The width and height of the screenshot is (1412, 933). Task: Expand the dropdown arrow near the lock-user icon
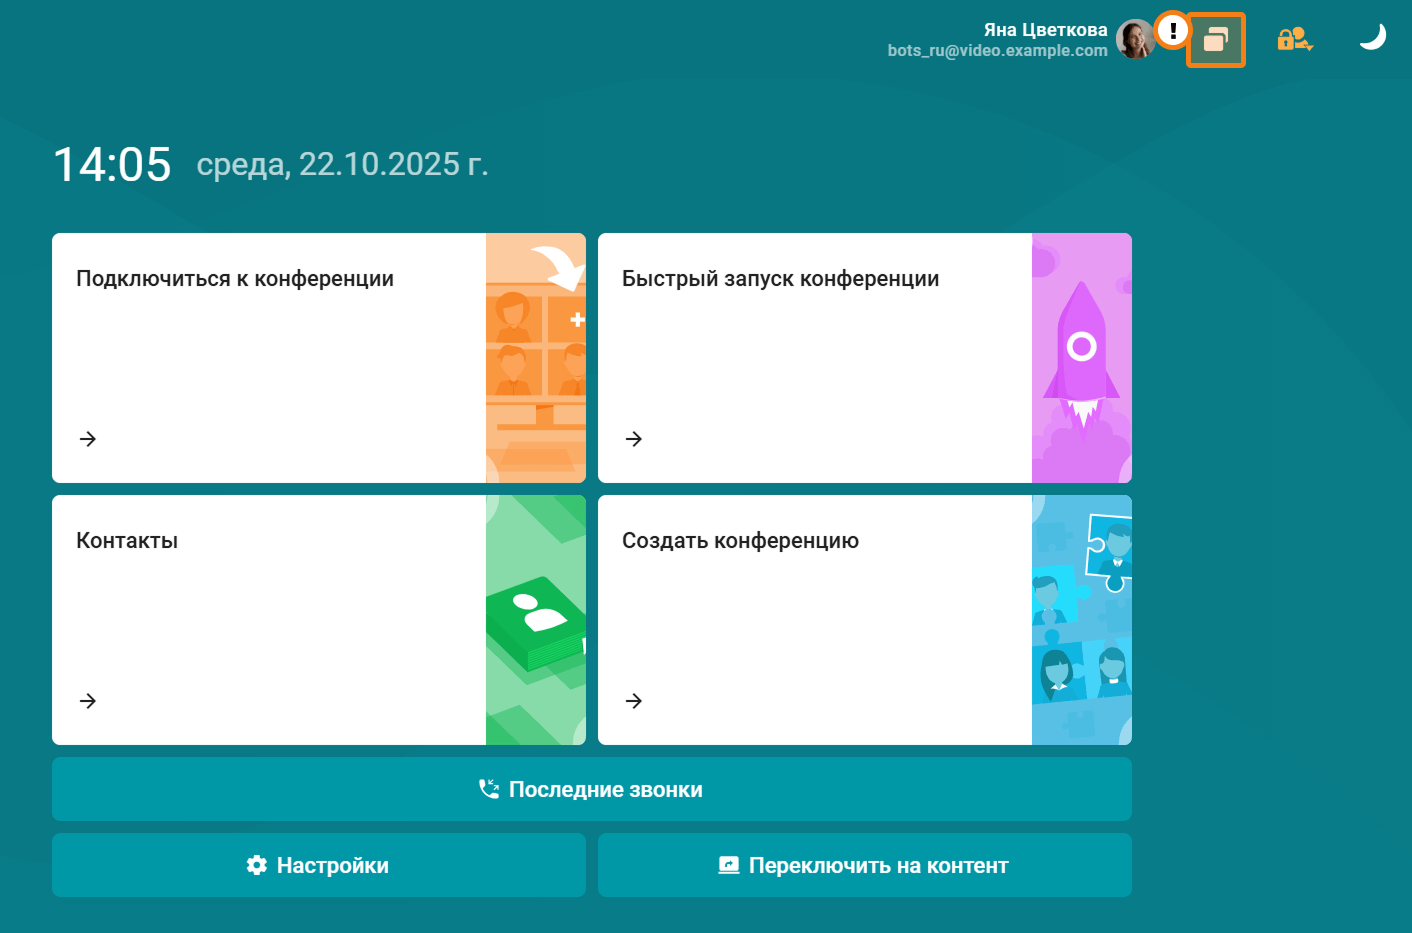point(1308,46)
